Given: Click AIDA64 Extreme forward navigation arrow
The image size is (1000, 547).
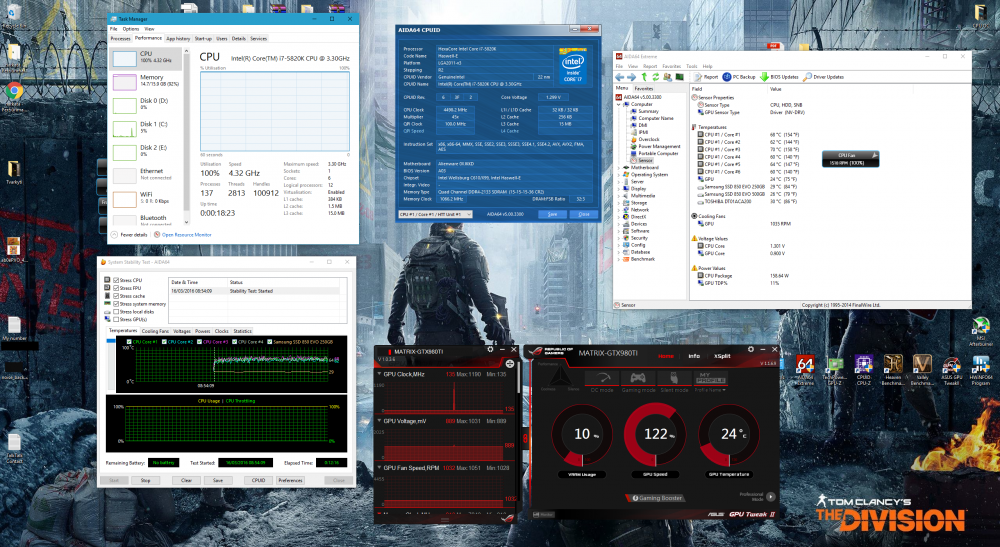Looking at the screenshot, I should (x=631, y=77).
